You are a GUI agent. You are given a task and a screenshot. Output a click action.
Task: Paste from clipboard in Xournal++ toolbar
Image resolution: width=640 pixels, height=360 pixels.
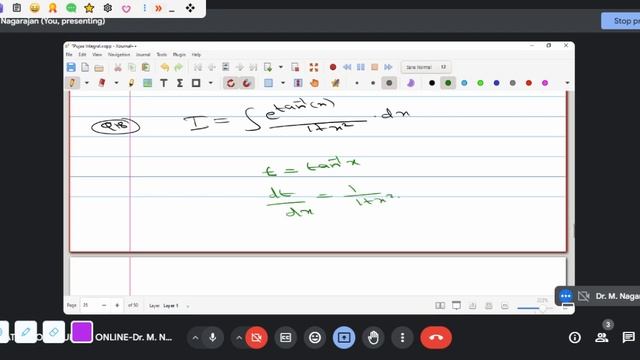145,67
